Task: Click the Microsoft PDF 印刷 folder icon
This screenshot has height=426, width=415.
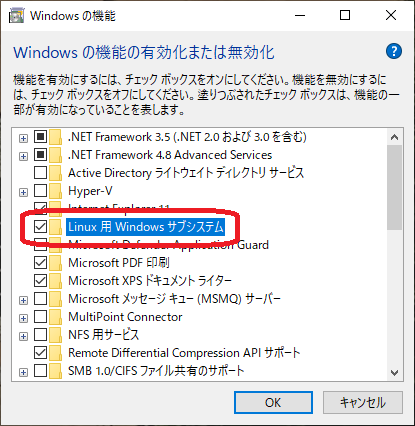Action: [55, 263]
